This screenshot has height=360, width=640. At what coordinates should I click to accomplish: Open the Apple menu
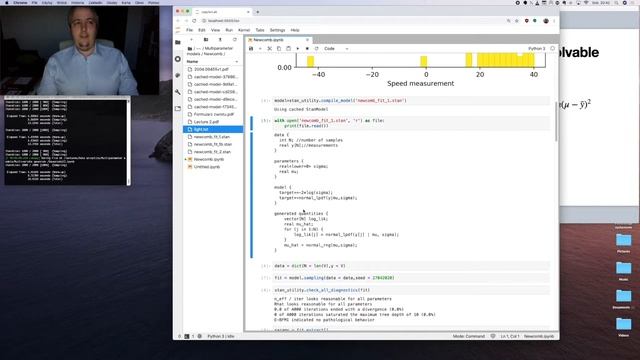(x=7, y=2)
